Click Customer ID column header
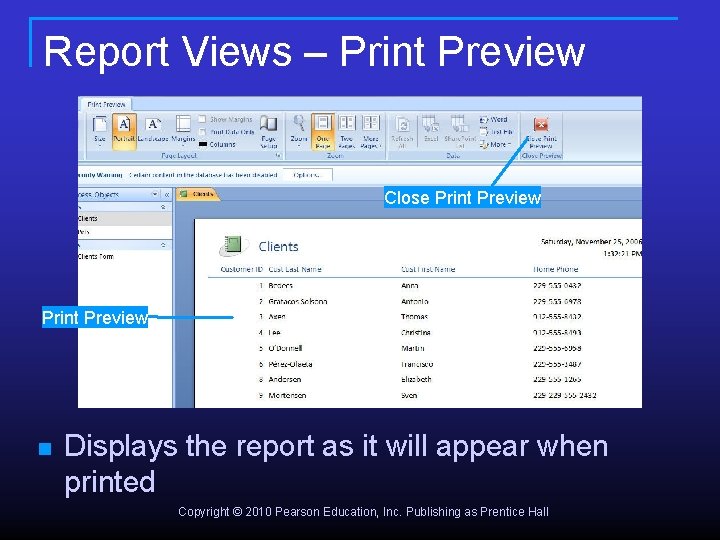This screenshot has width=720, height=540. click(x=242, y=269)
